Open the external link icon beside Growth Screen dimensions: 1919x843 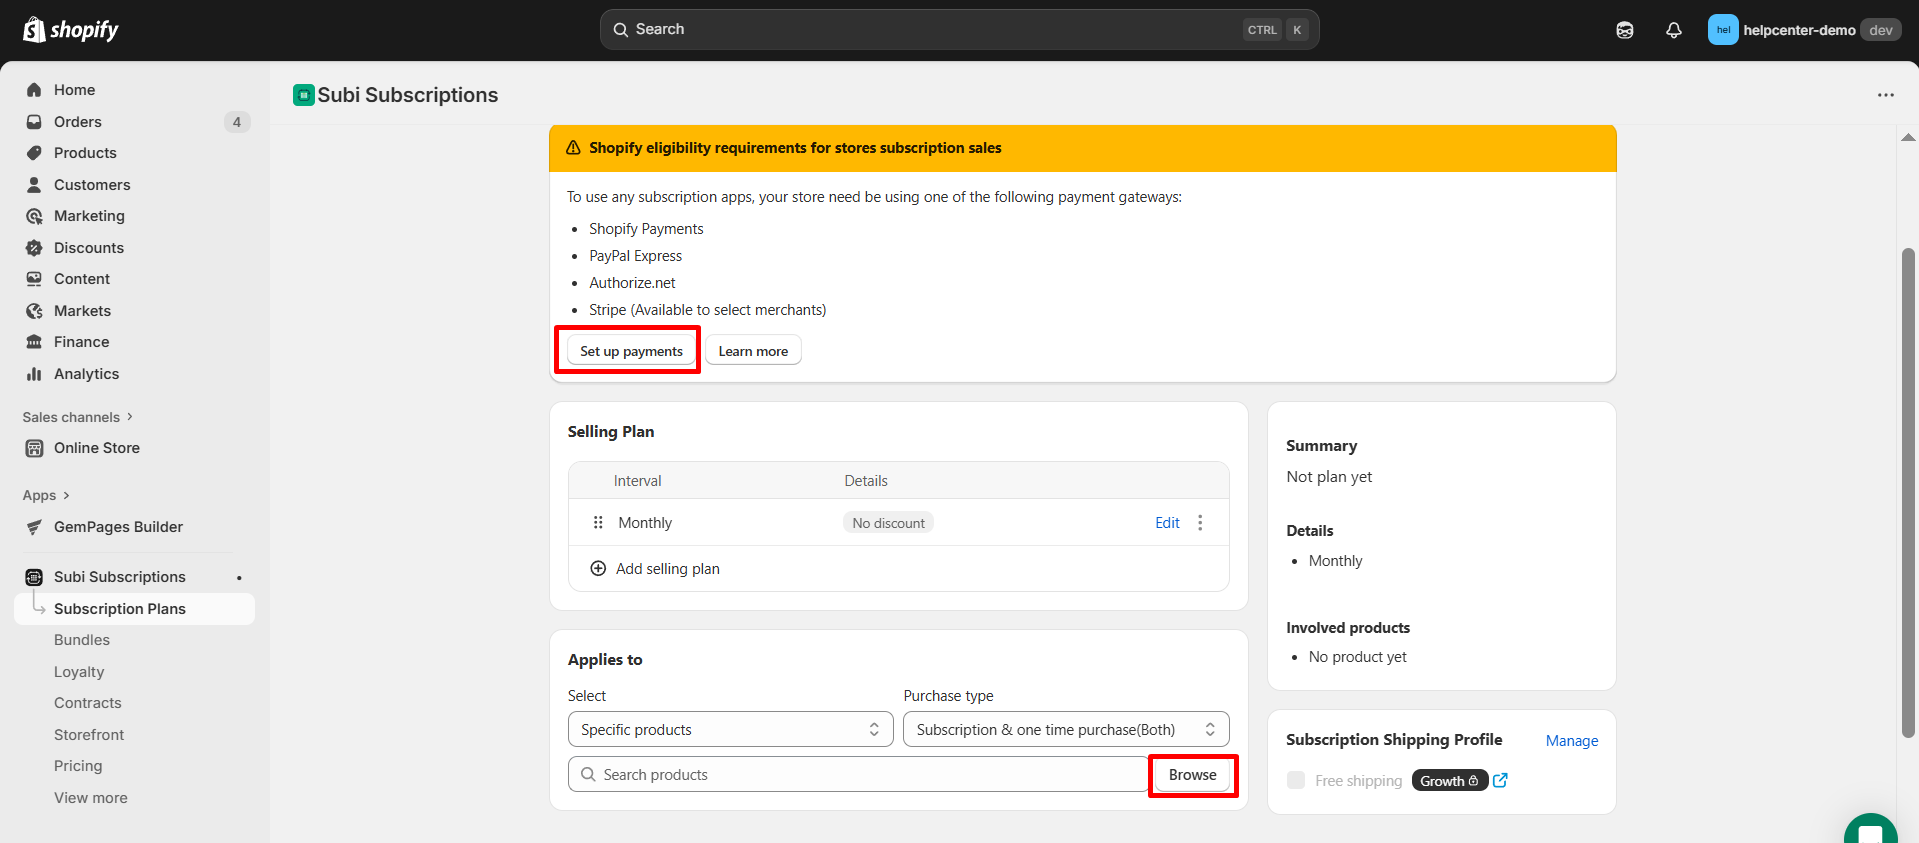pyautogui.click(x=1500, y=781)
